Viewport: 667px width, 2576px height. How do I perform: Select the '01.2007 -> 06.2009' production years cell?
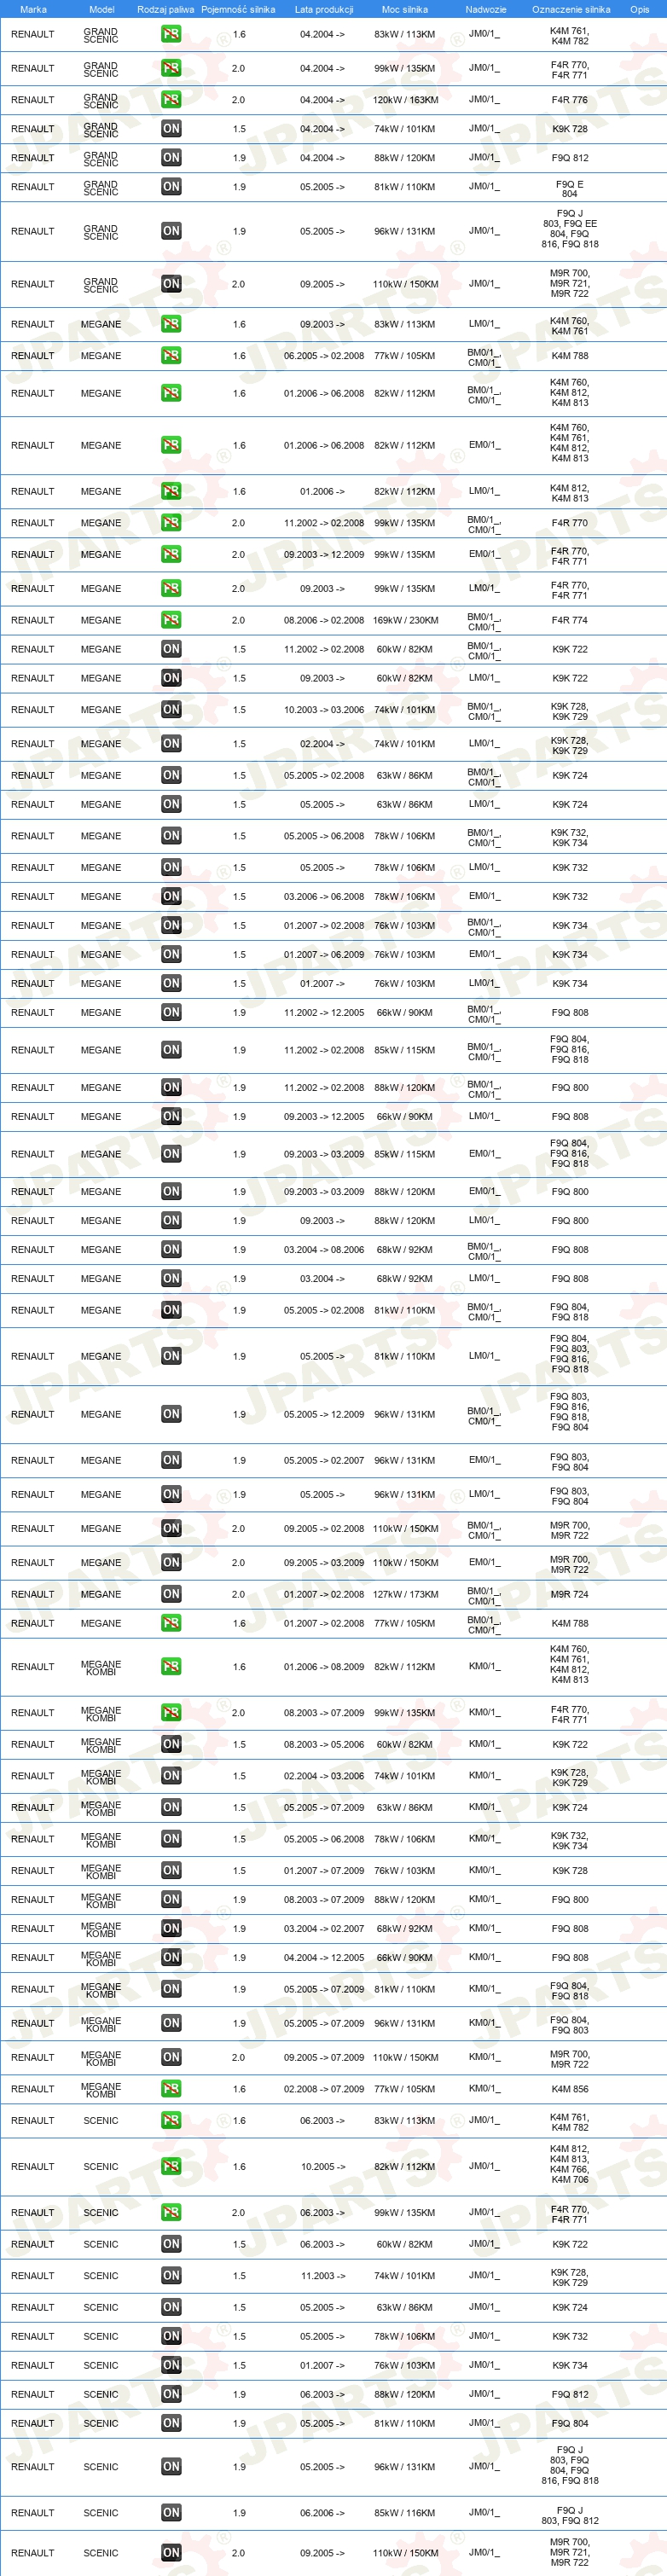[x=324, y=954]
